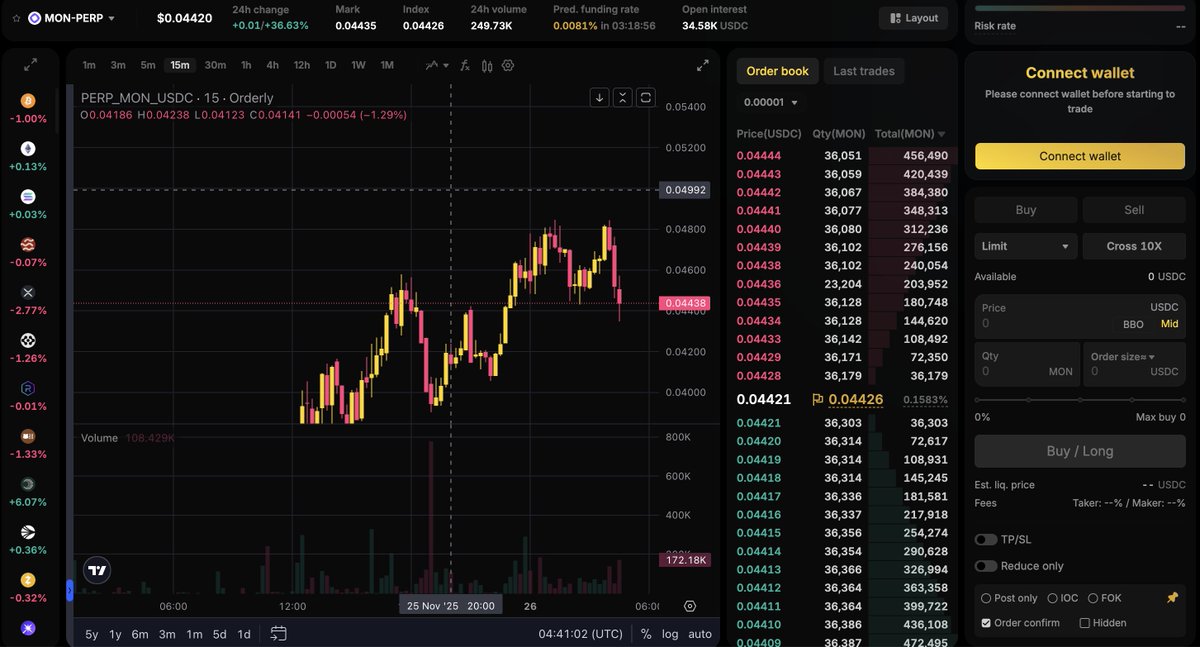Select the Ethereum market showing +0.13%
Image resolution: width=1200 pixels, height=647 pixels.
tap(28, 149)
